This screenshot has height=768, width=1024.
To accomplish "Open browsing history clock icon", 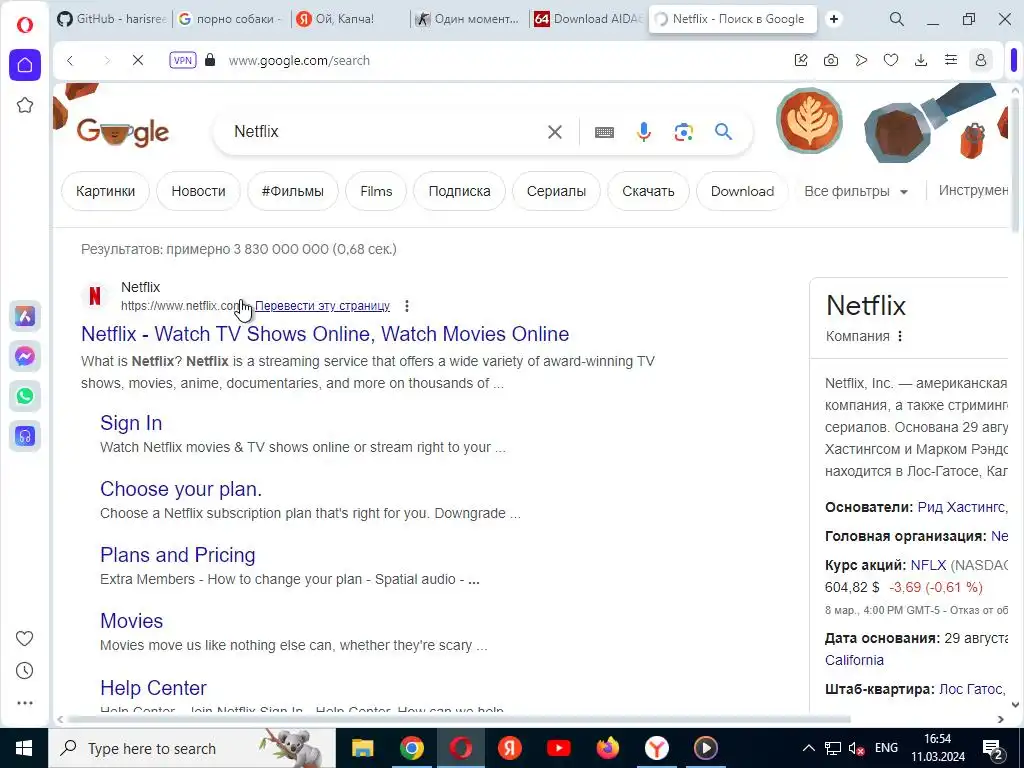I will click(x=24, y=671).
